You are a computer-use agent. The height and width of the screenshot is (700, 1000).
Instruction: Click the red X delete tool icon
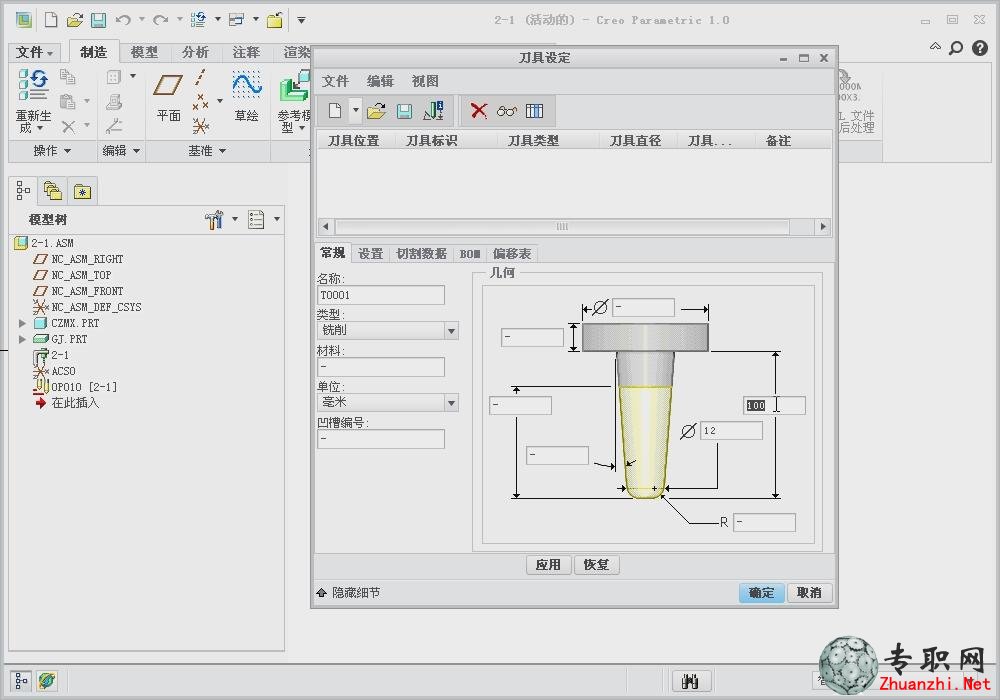(x=478, y=111)
